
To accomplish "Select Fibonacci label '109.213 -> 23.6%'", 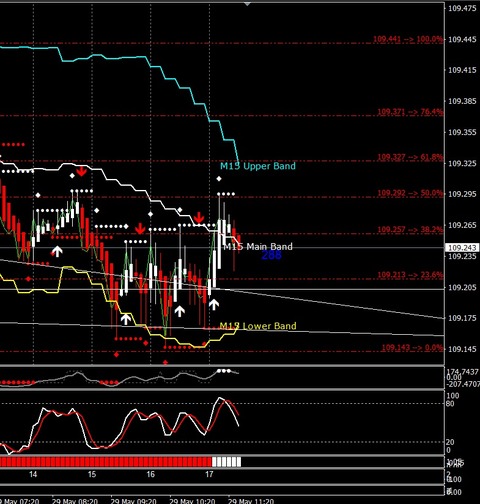I will click(x=410, y=275).
